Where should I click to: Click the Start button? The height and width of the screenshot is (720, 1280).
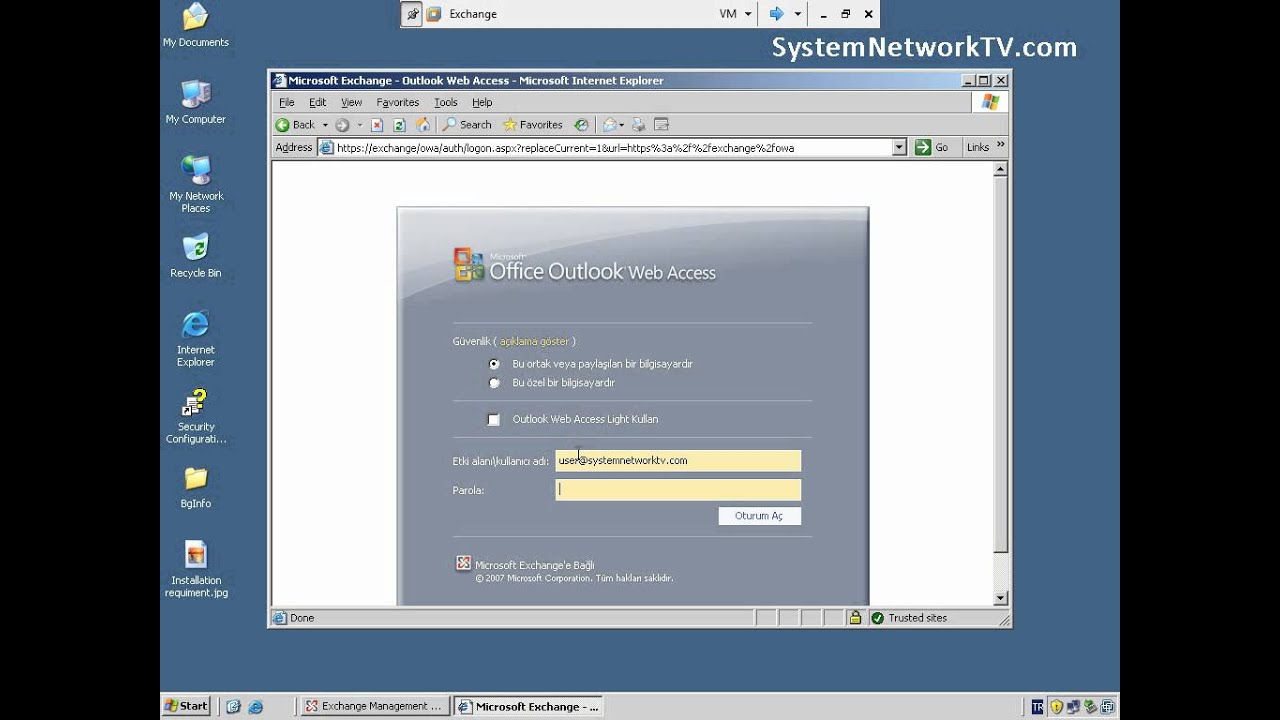186,706
